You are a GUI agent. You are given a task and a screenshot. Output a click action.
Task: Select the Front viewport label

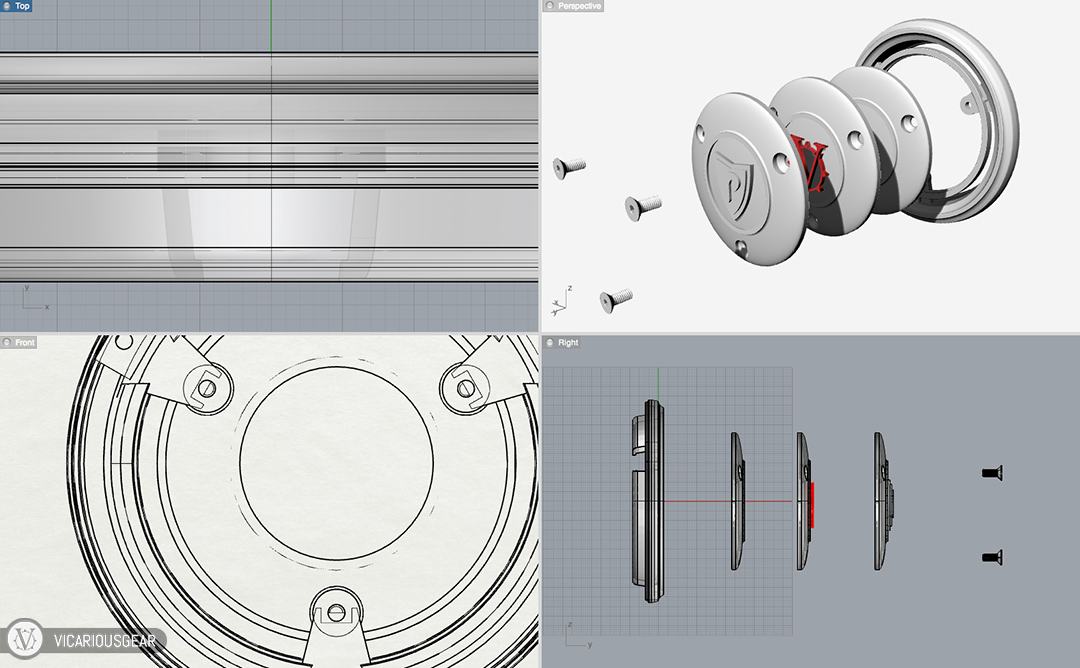(25, 343)
